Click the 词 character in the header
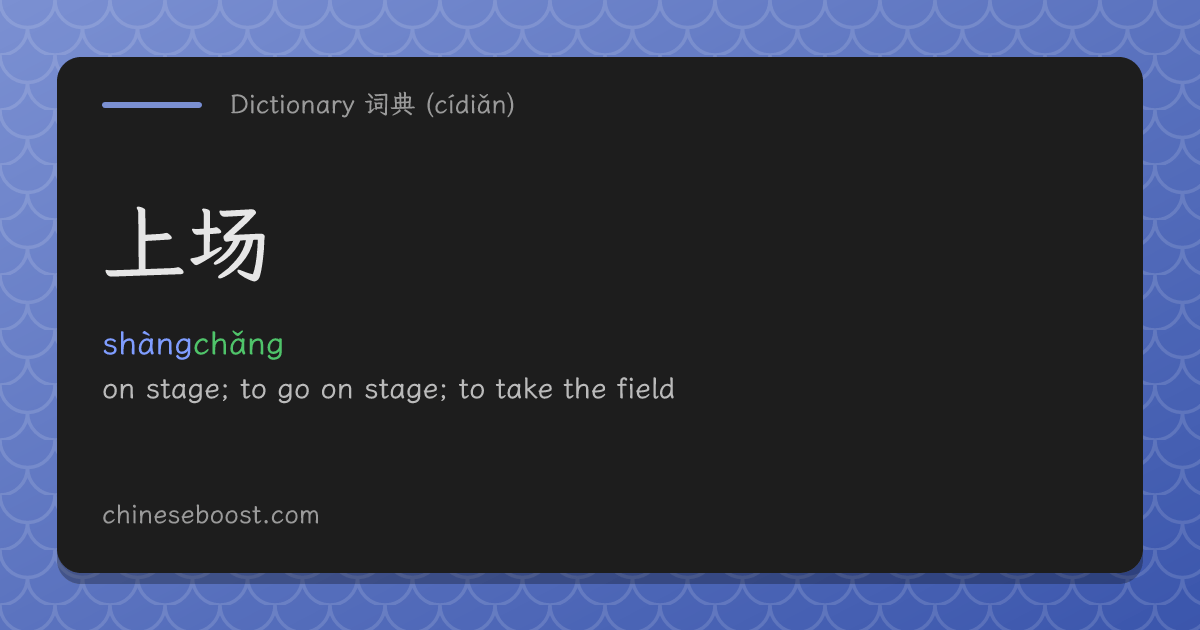The image size is (1200, 630). click(x=377, y=105)
